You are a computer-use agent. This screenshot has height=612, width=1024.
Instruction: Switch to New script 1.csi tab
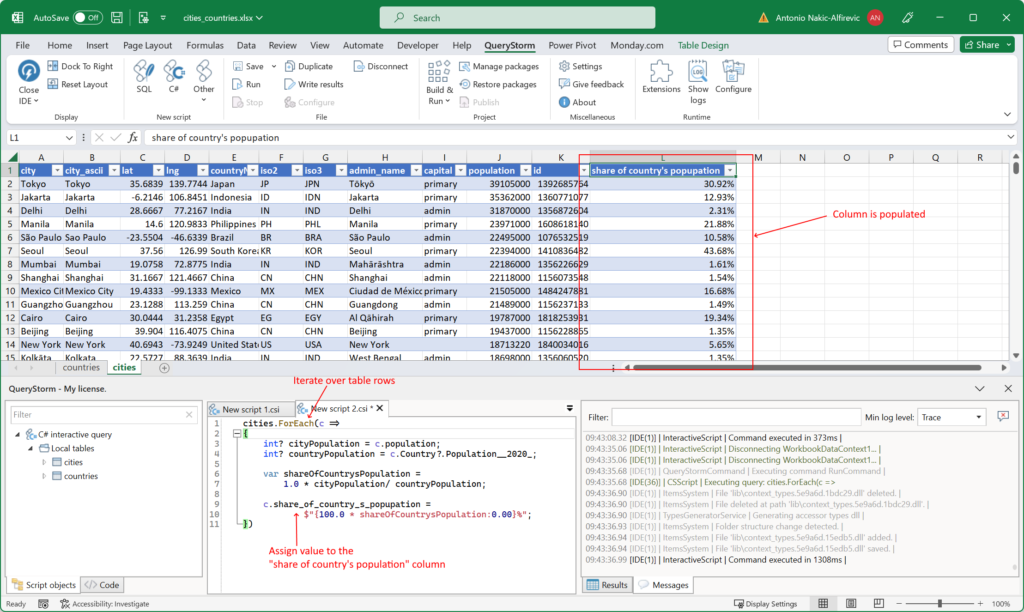(x=250, y=409)
